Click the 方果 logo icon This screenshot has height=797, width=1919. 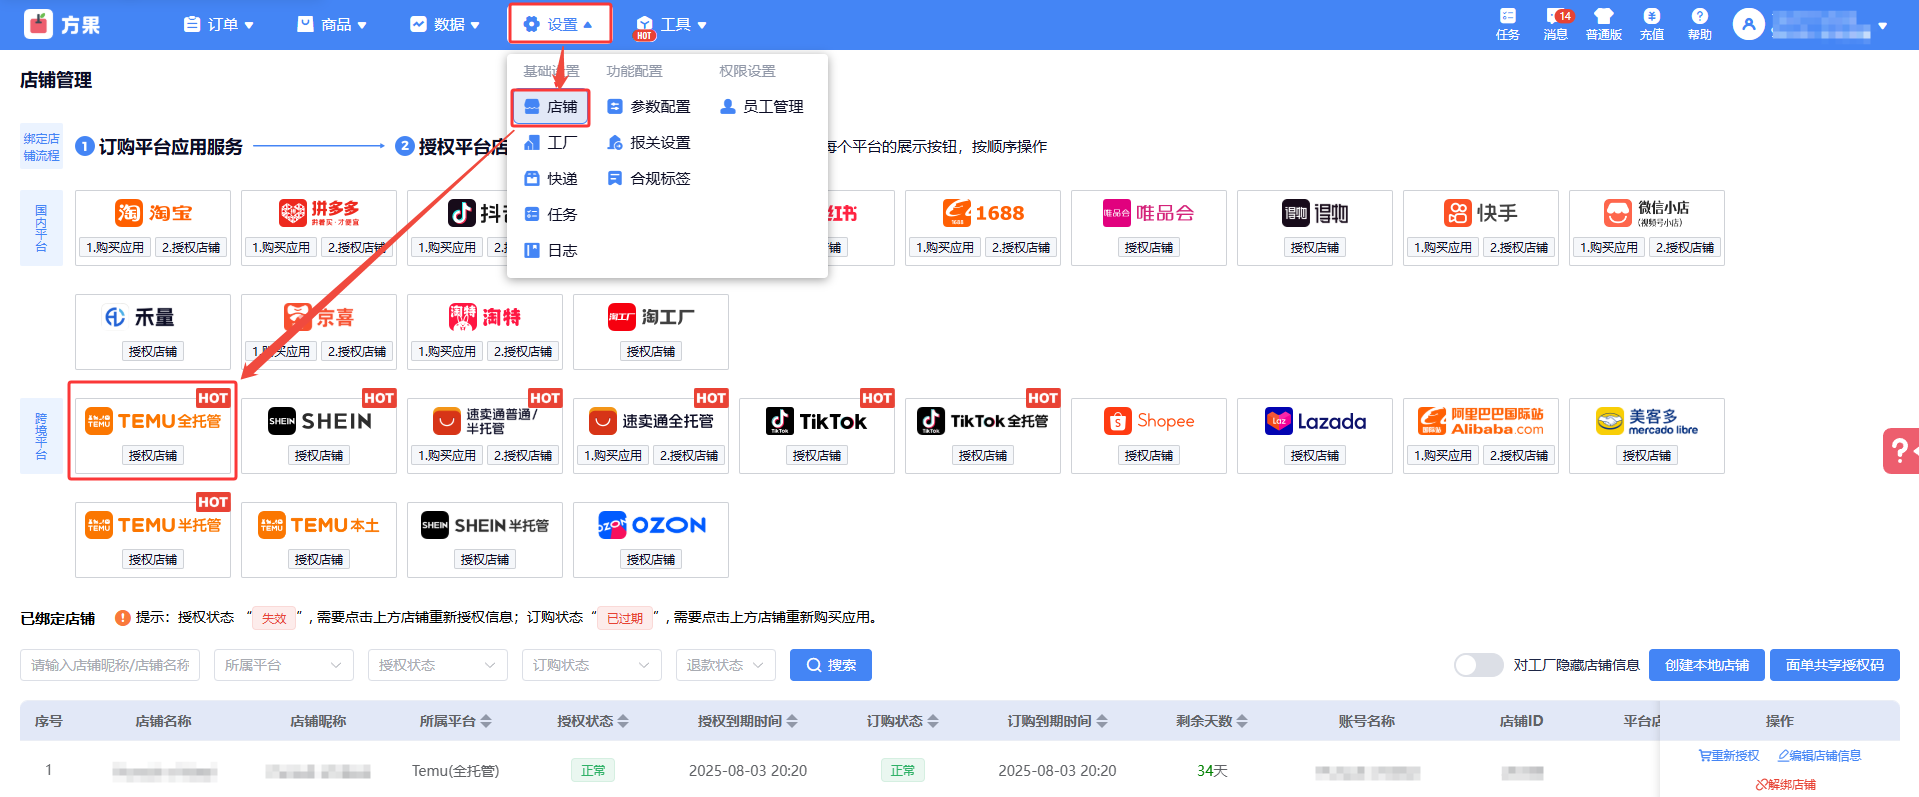(39, 24)
